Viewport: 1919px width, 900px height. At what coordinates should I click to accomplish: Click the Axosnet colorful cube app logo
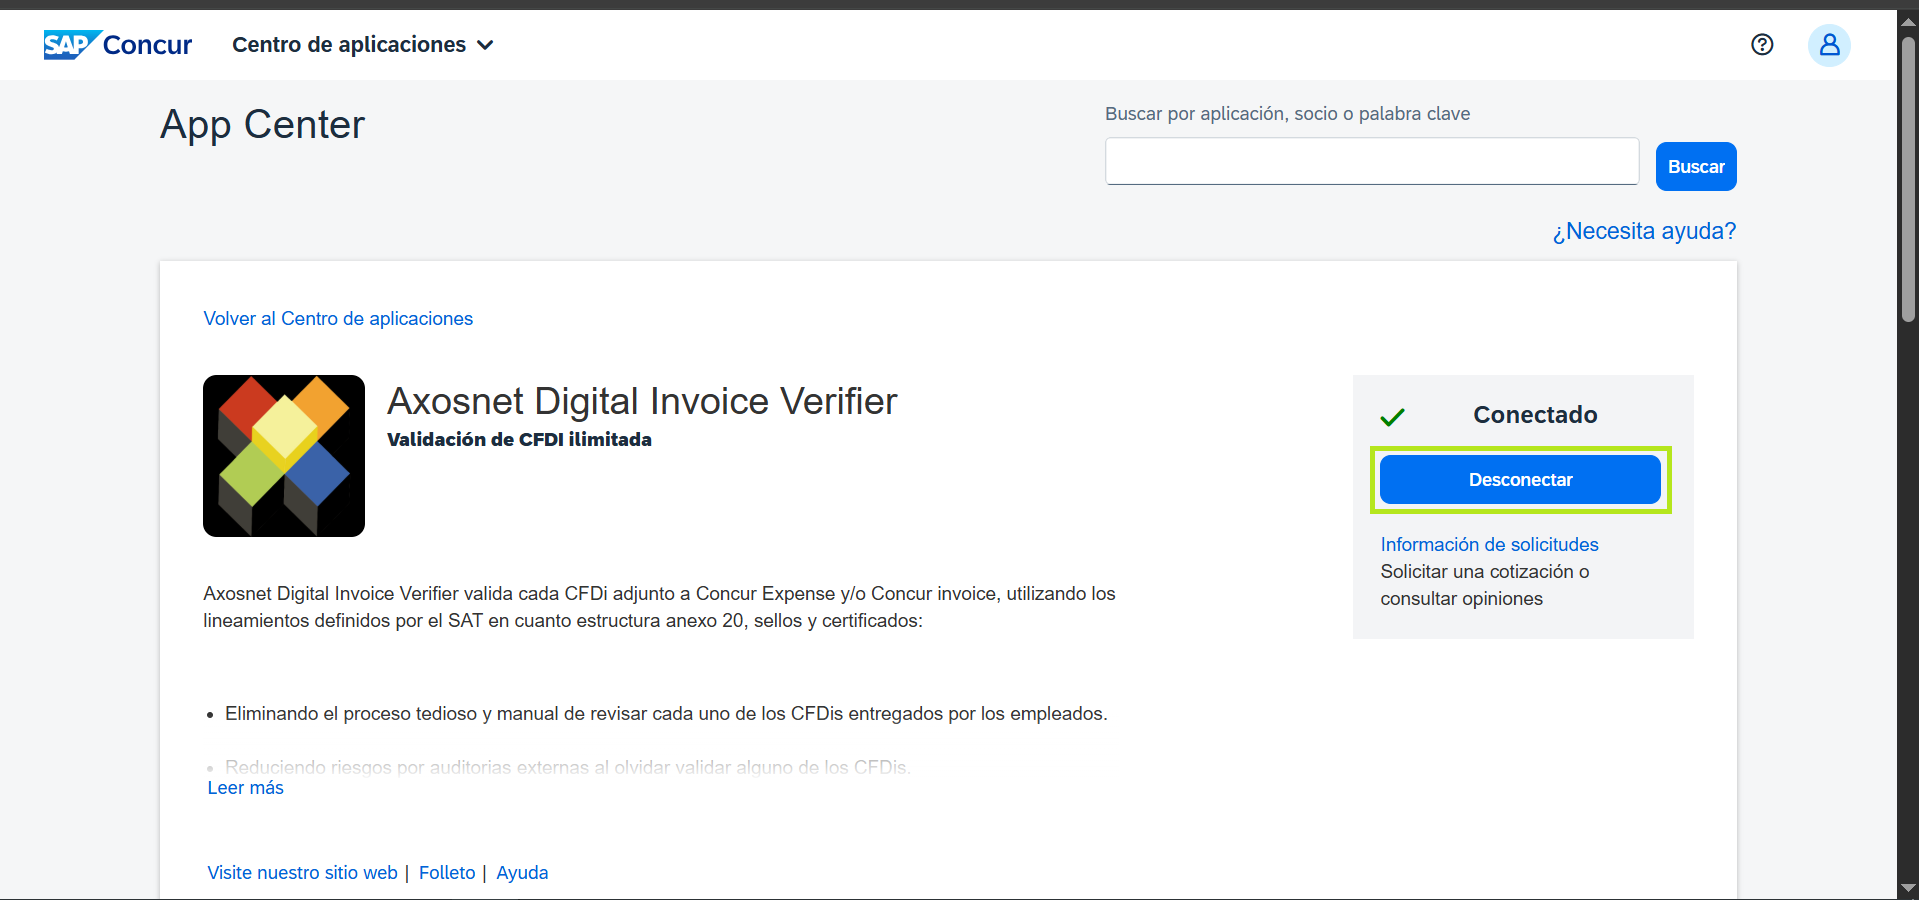point(284,456)
